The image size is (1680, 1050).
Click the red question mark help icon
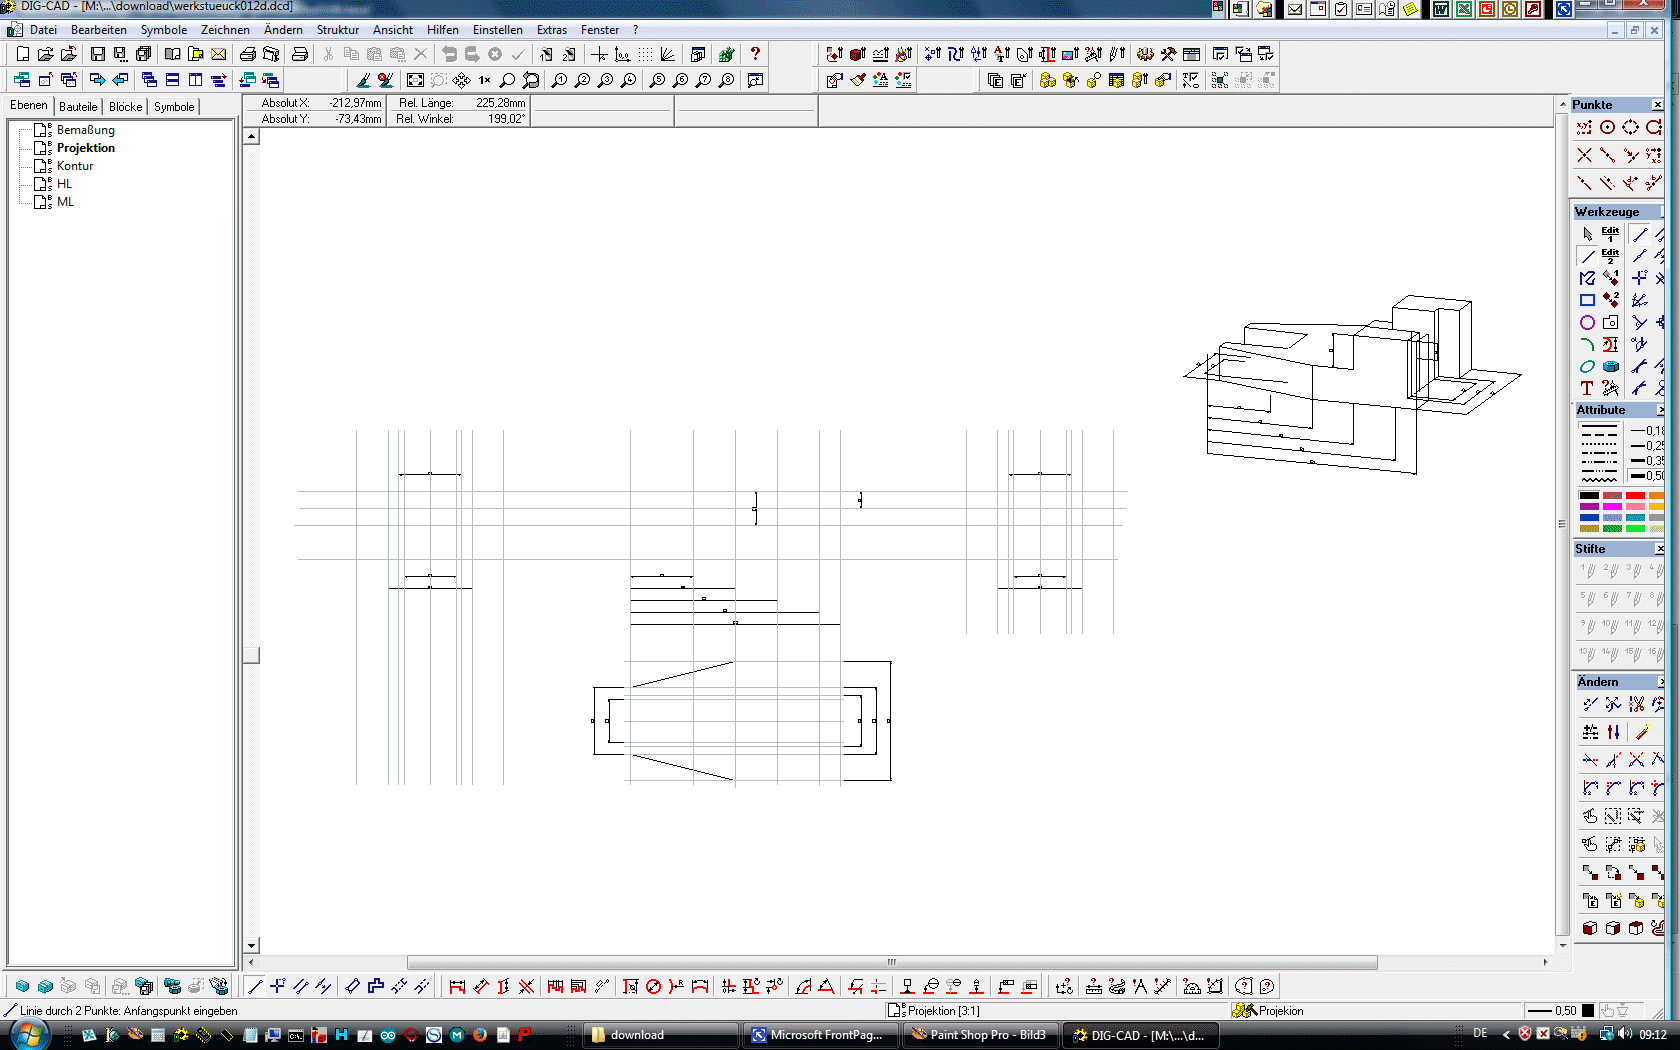tap(755, 54)
